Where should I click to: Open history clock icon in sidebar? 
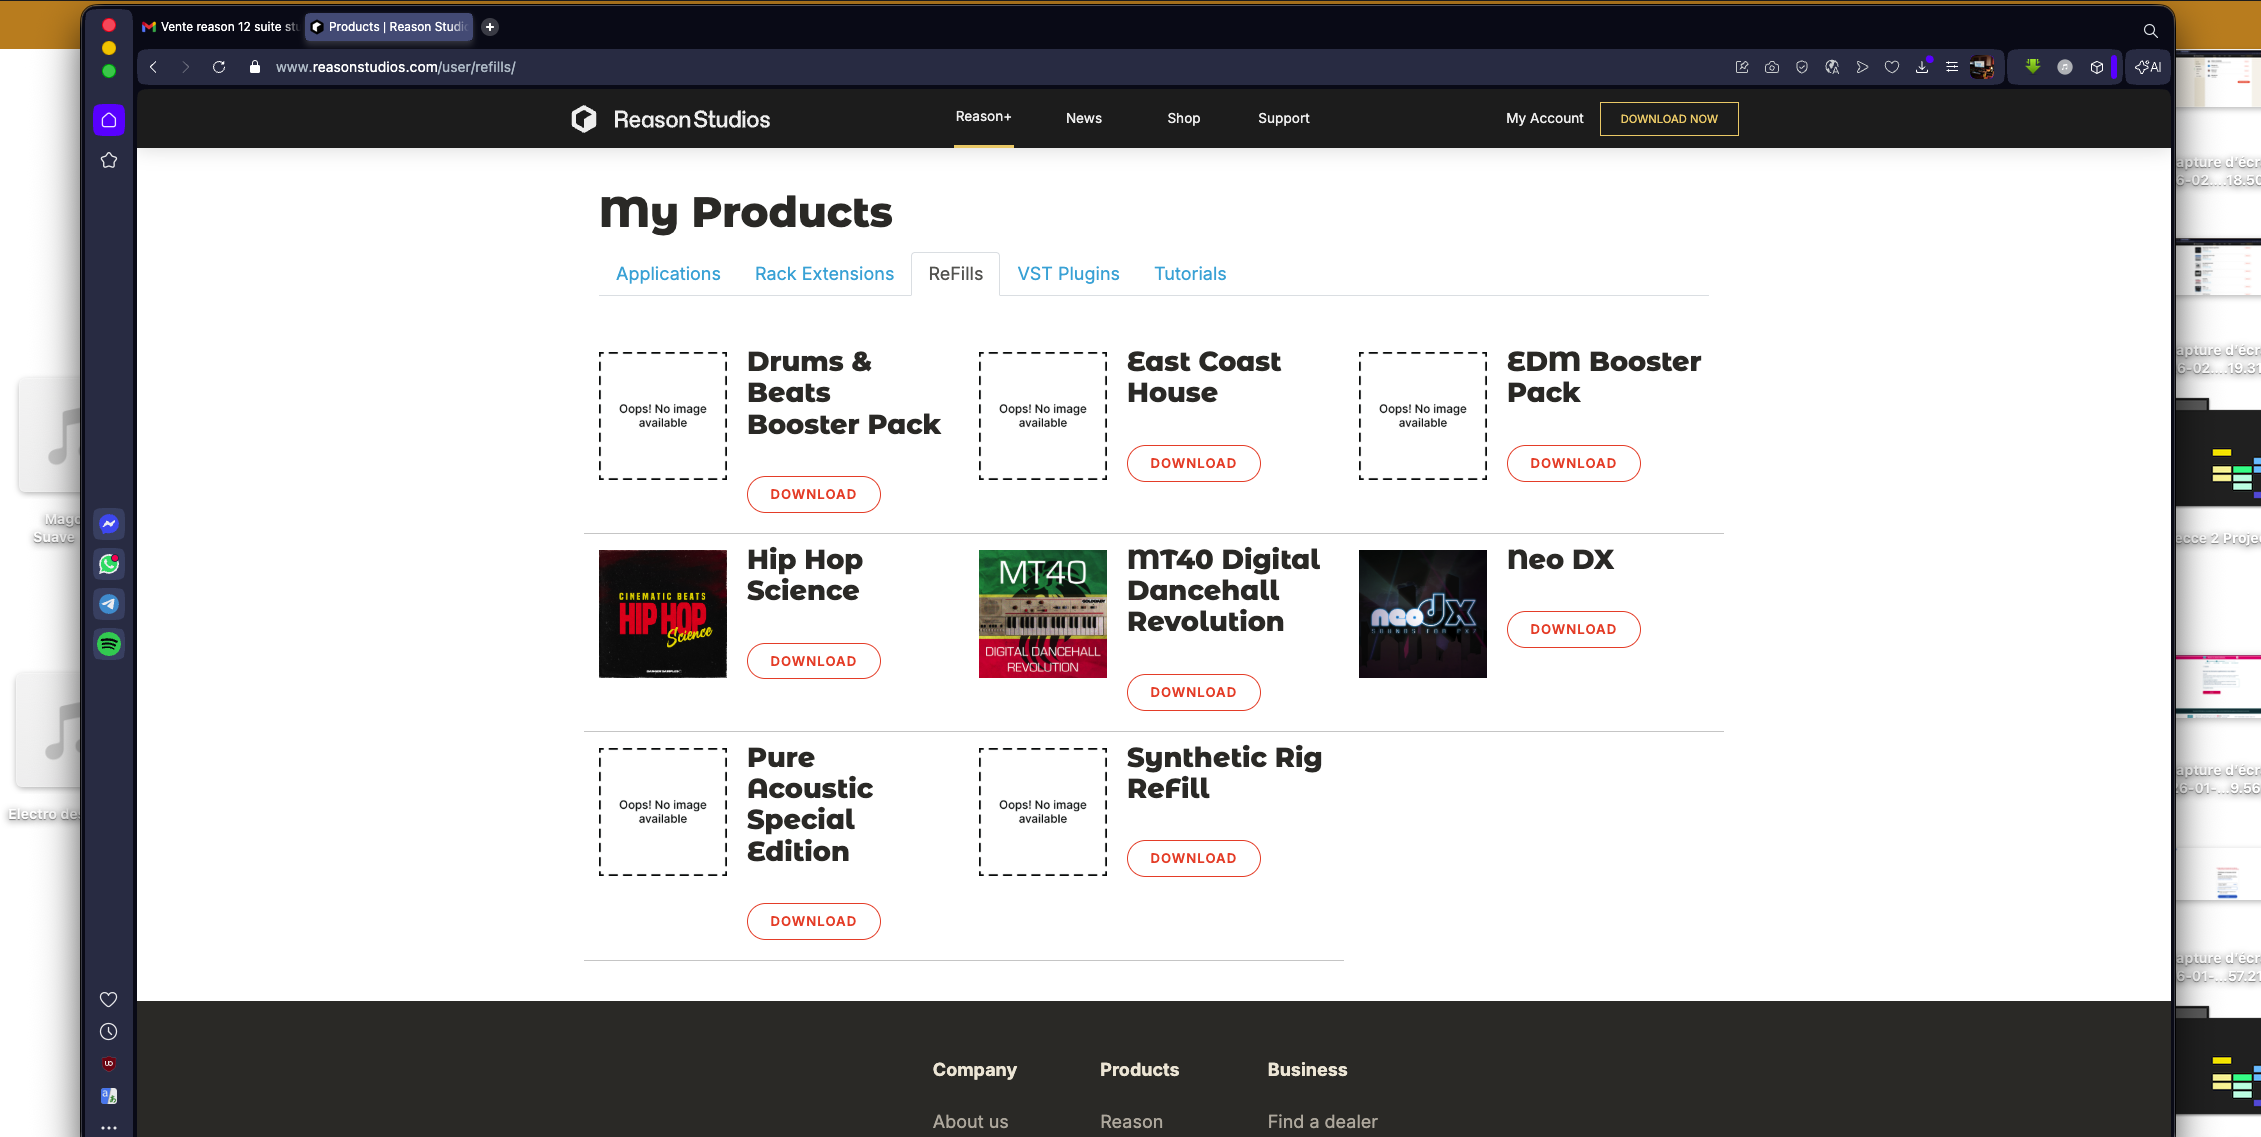tap(109, 1032)
